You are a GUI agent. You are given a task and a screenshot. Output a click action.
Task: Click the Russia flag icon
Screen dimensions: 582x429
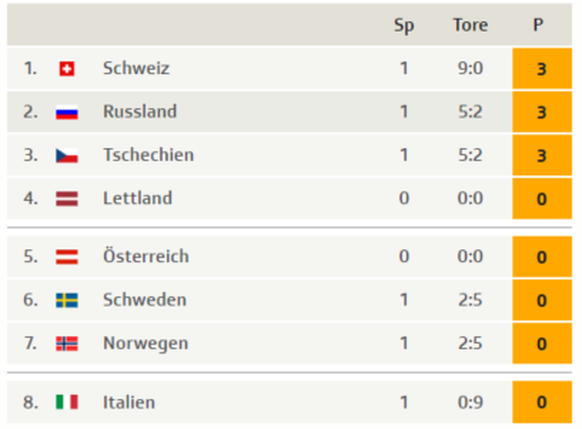(x=67, y=112)
